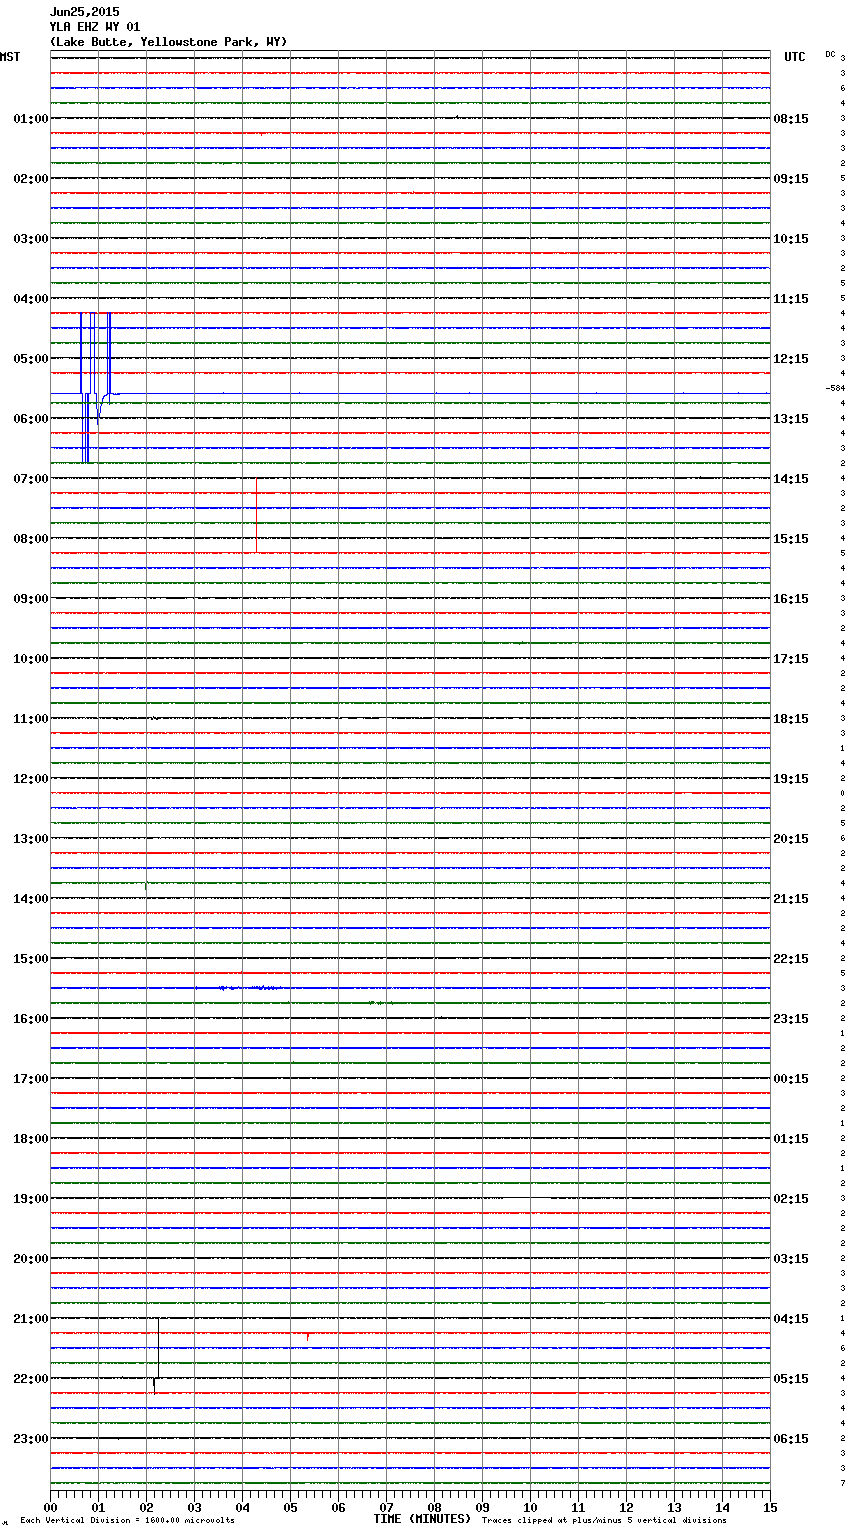Click the 03 minute tick label
This screenshot has height=1534, width=850.
point(194,1506)
